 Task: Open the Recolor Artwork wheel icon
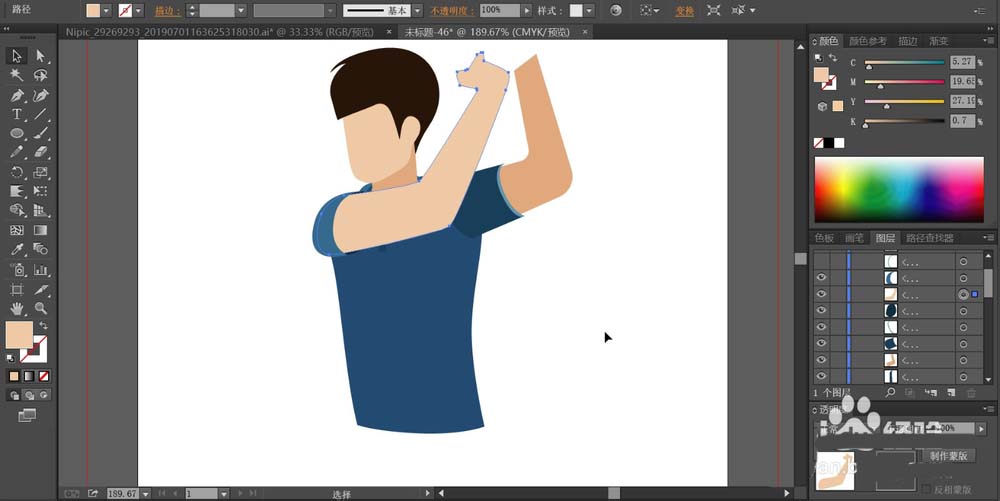coord(615,10)
